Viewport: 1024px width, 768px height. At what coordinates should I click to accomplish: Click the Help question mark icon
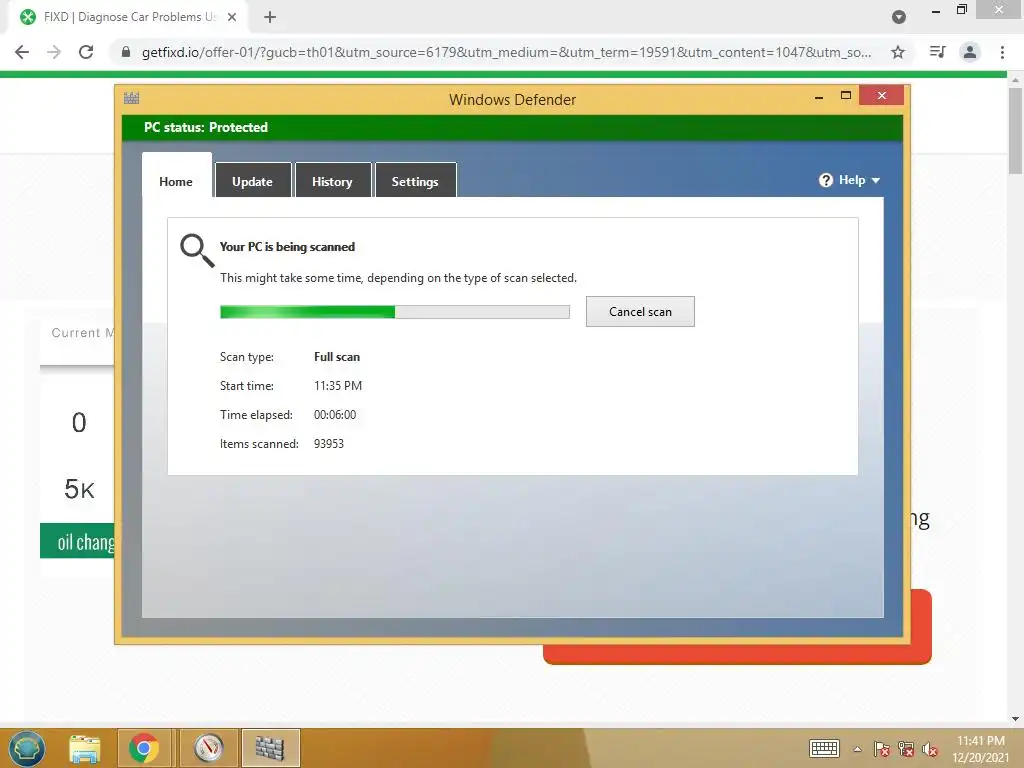point(825,180)
